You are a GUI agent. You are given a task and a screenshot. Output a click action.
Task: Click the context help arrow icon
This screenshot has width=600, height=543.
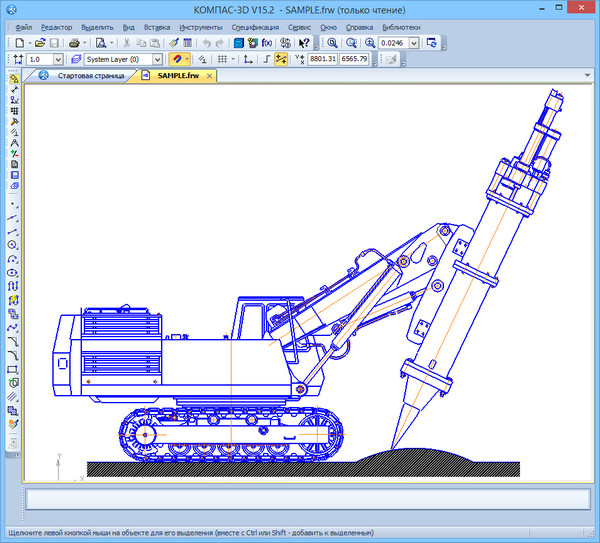[304, 43]
